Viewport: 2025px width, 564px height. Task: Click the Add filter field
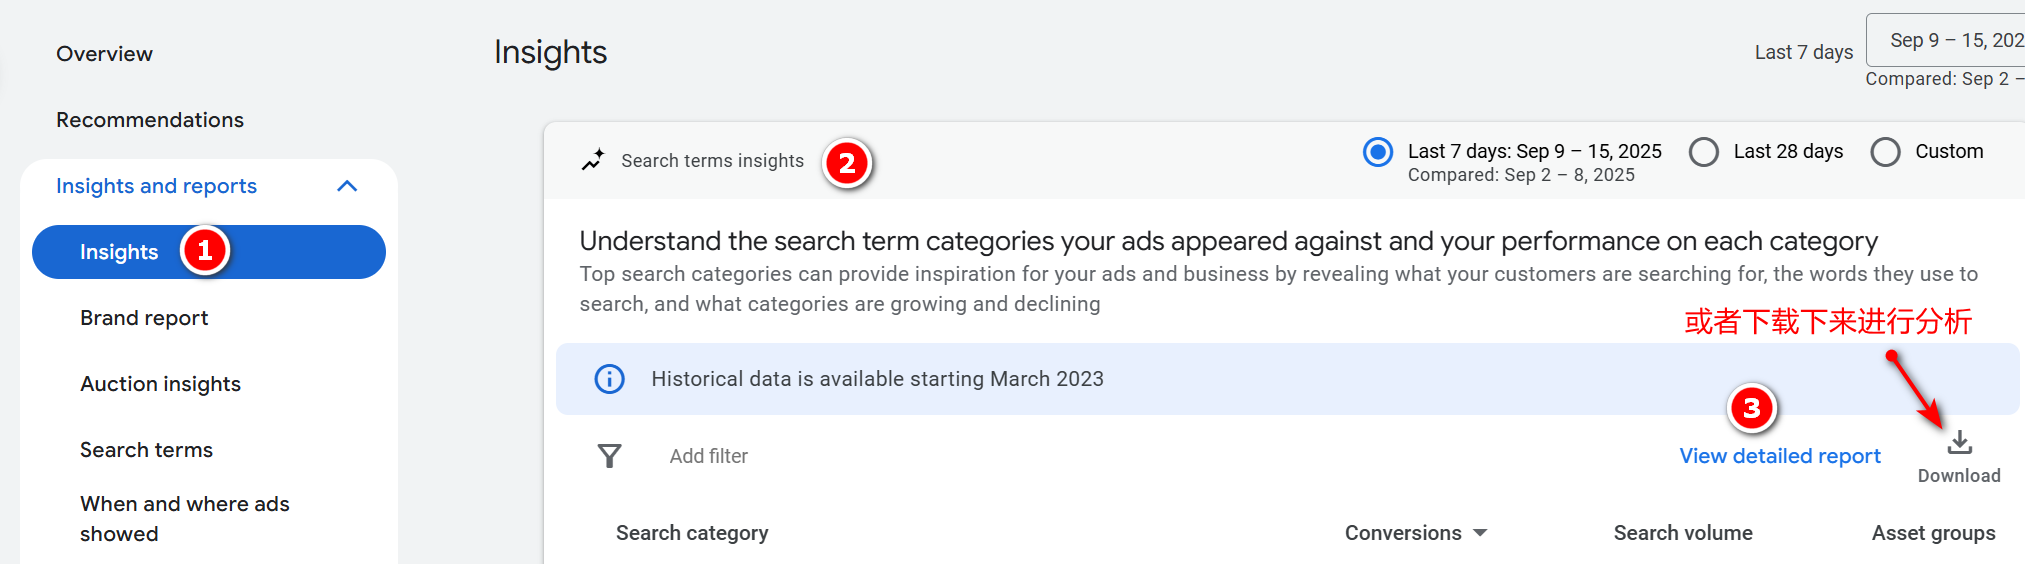(708, 456)
